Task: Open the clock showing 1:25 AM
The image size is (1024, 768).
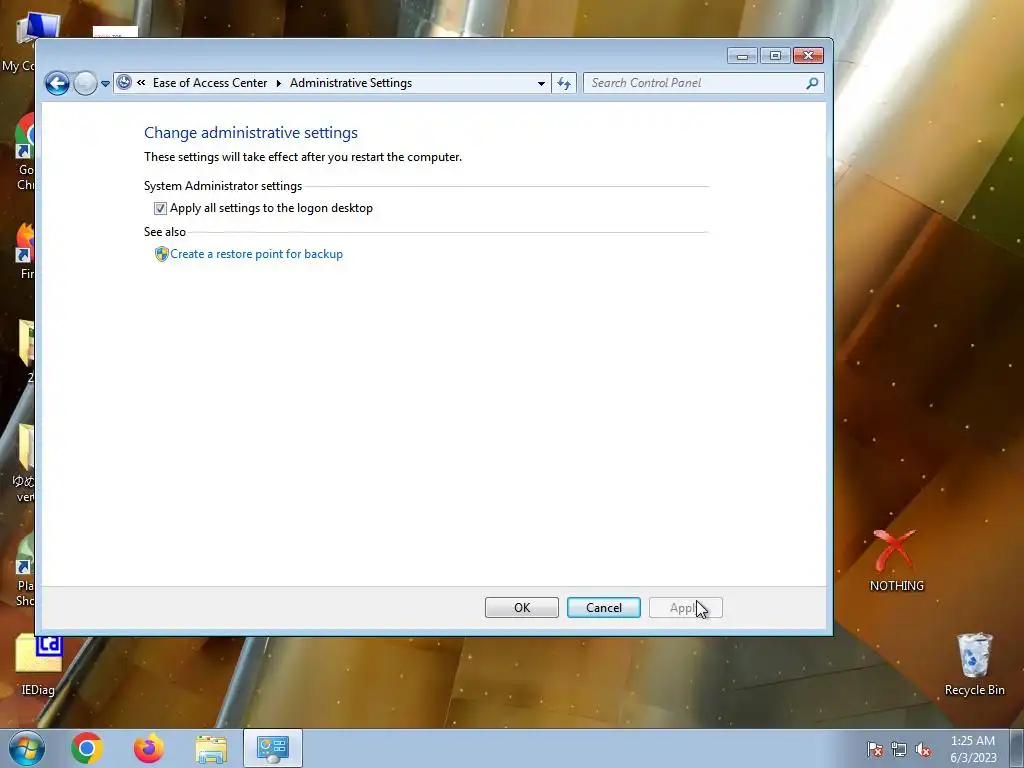Action: pos(973,749)
